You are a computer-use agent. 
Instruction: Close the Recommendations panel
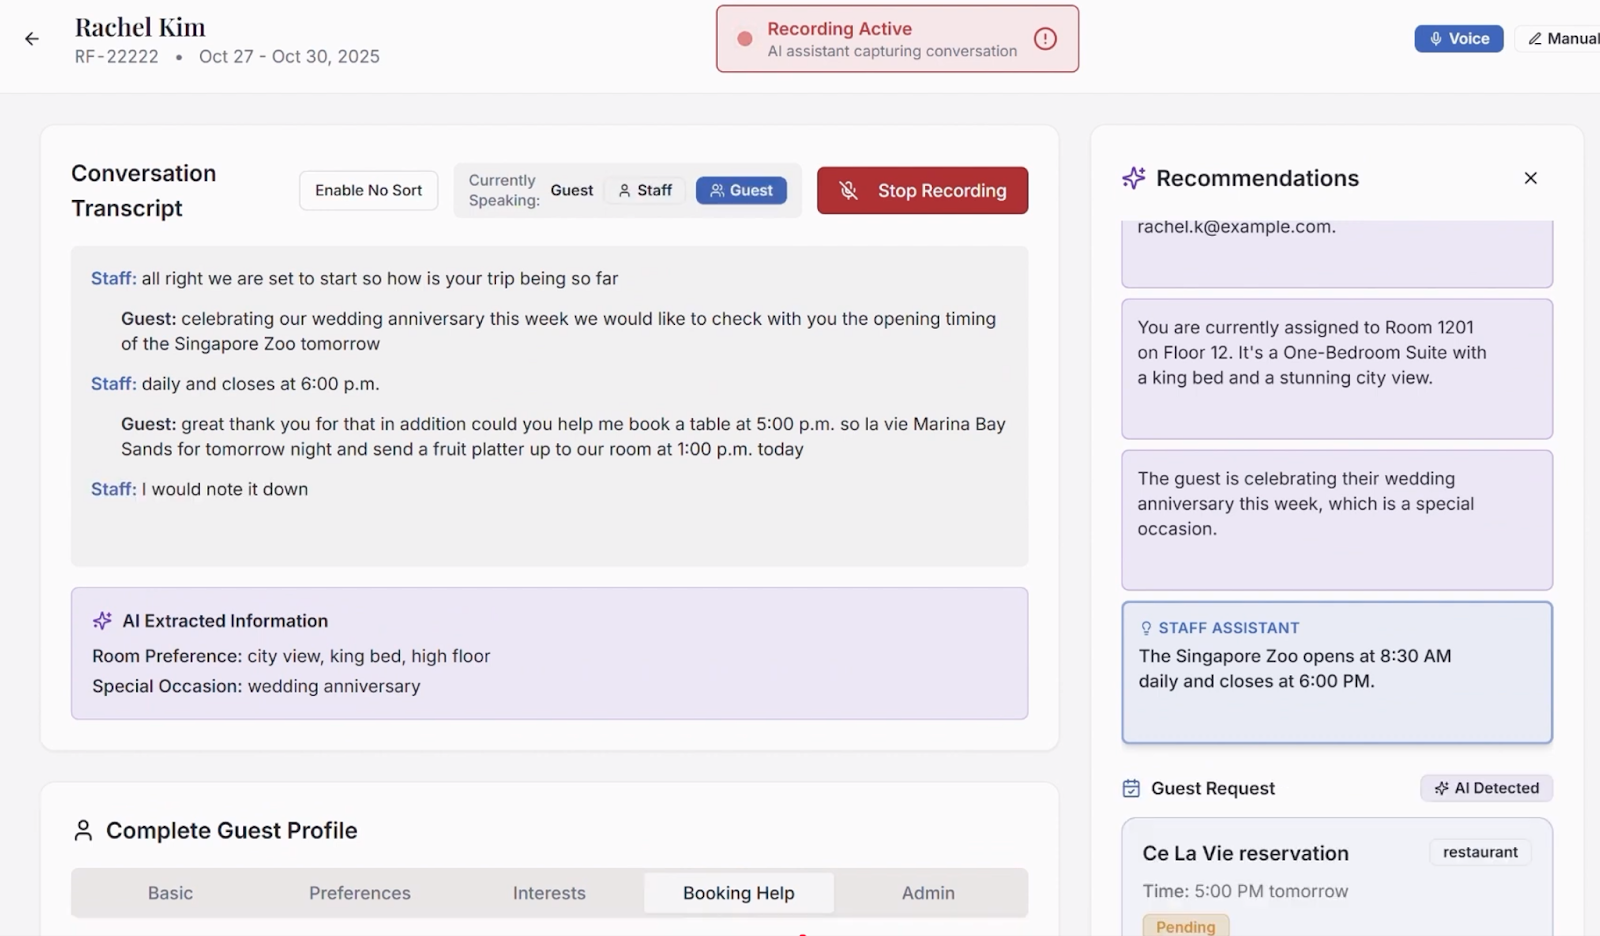pos(1530,178)
